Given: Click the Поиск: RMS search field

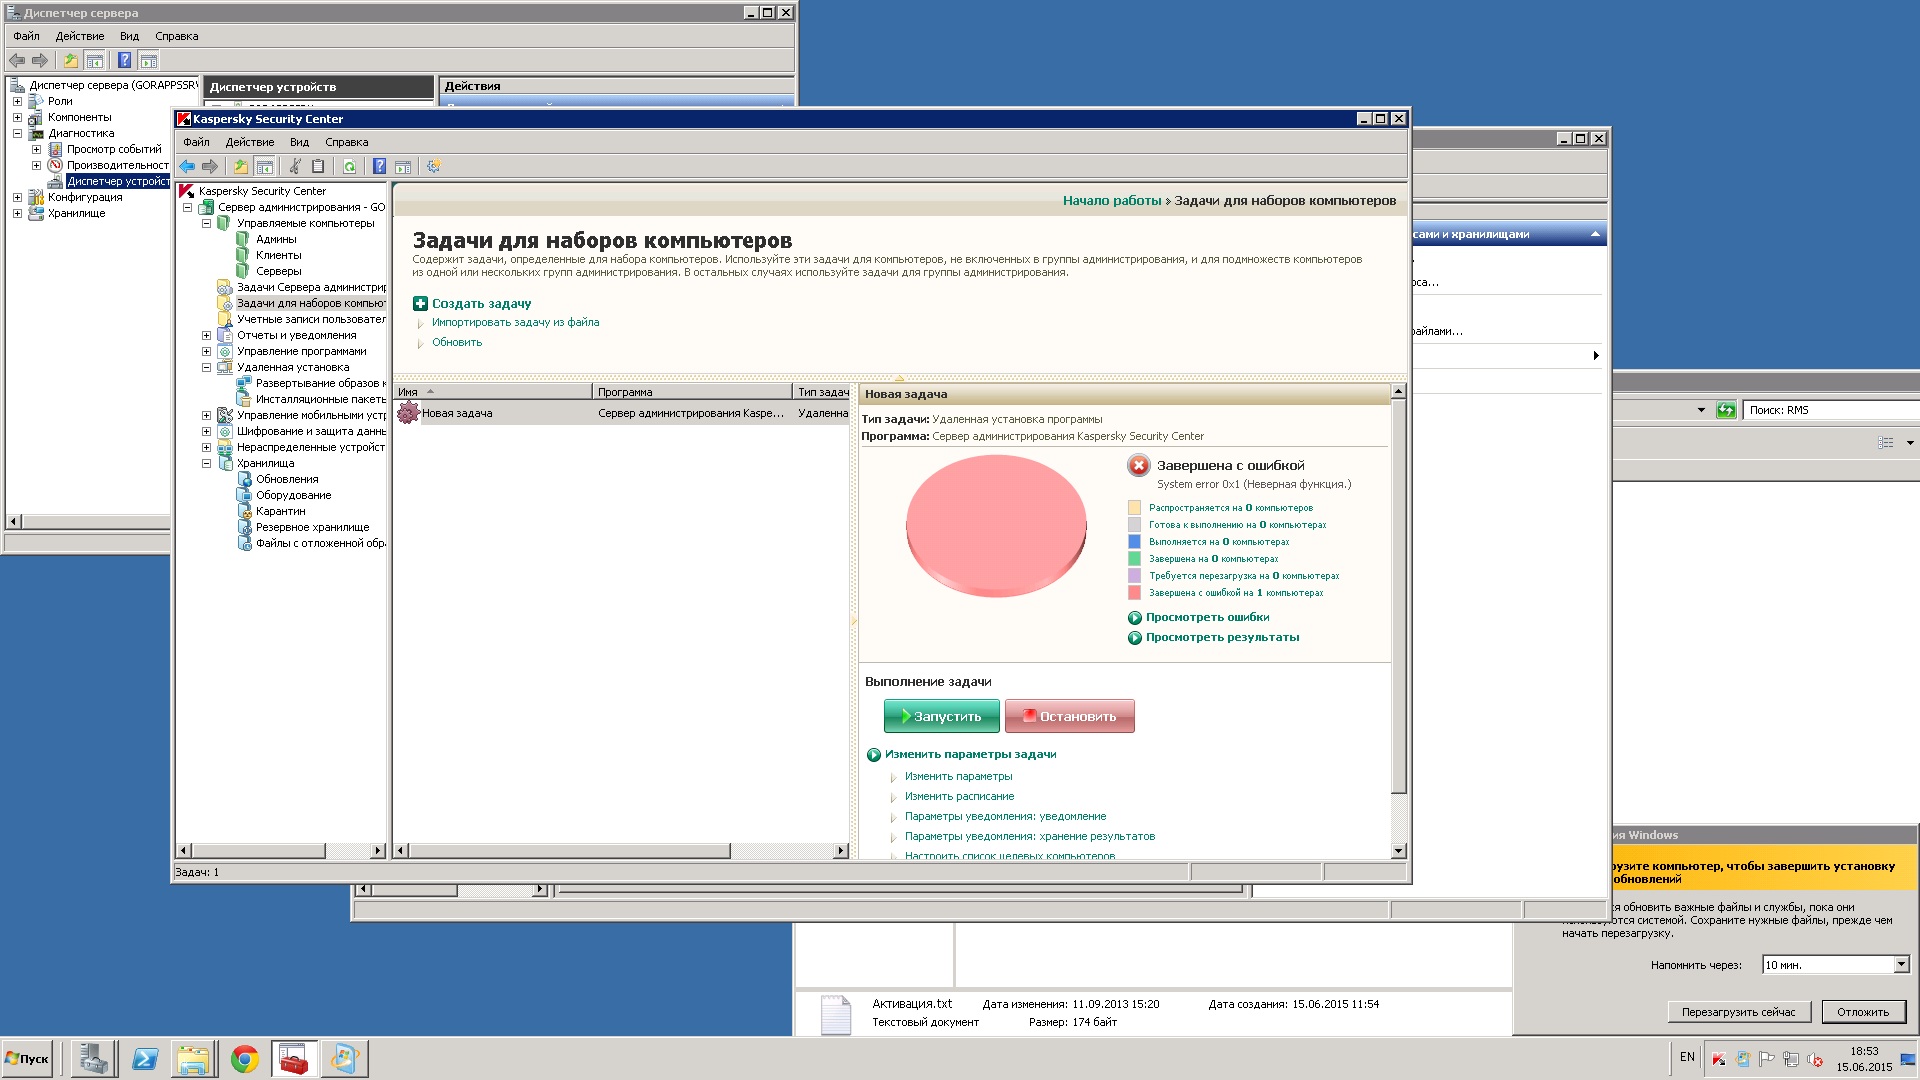Looking at the screenshot, I should pos(1830,410).
